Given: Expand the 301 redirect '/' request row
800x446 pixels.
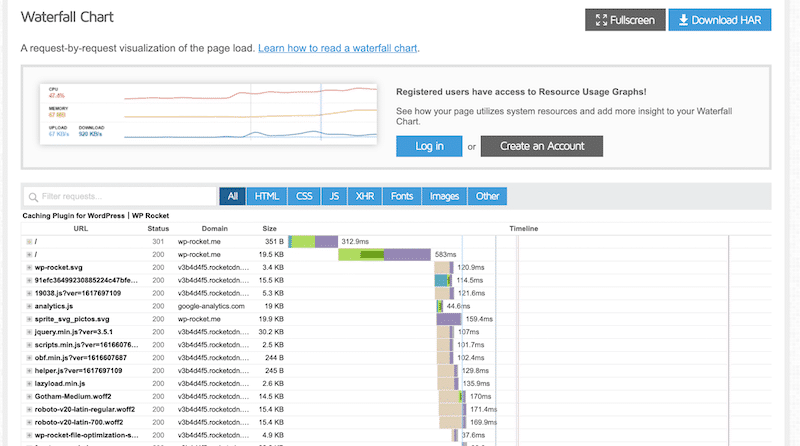Looking at the screenshot, I should 29,241.
